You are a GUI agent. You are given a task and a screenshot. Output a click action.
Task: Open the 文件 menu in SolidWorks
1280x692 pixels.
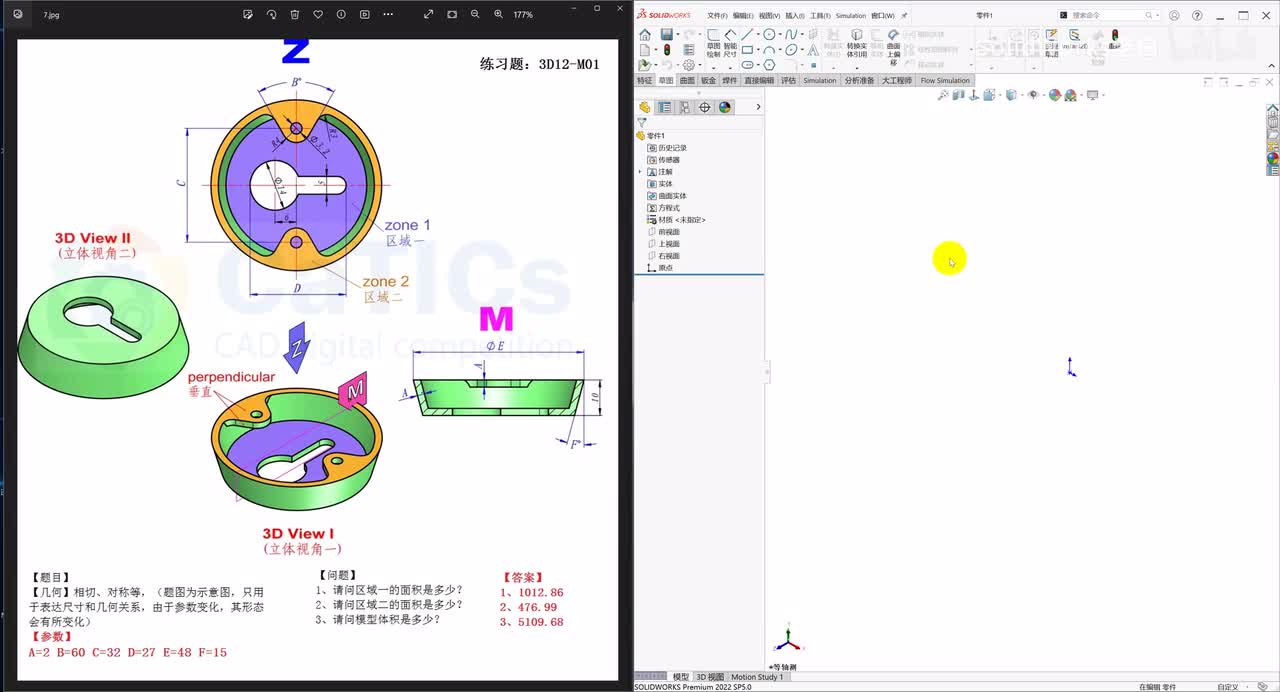coord(717,16)
